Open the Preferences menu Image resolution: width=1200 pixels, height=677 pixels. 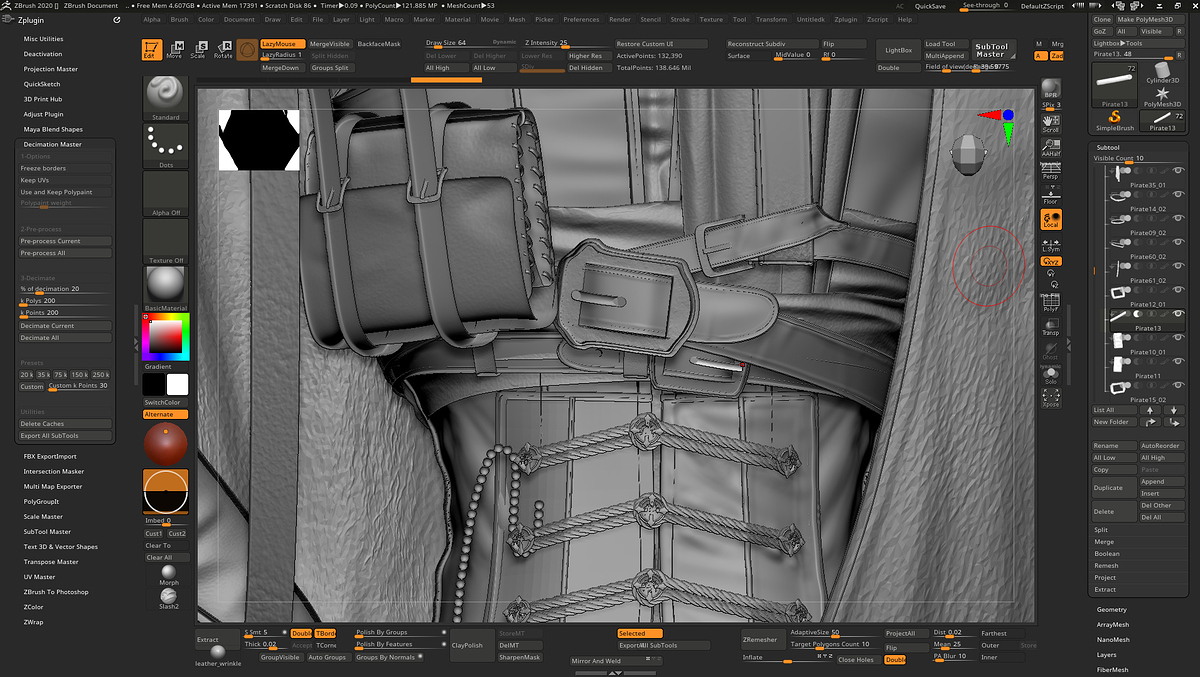pos(581,19)
